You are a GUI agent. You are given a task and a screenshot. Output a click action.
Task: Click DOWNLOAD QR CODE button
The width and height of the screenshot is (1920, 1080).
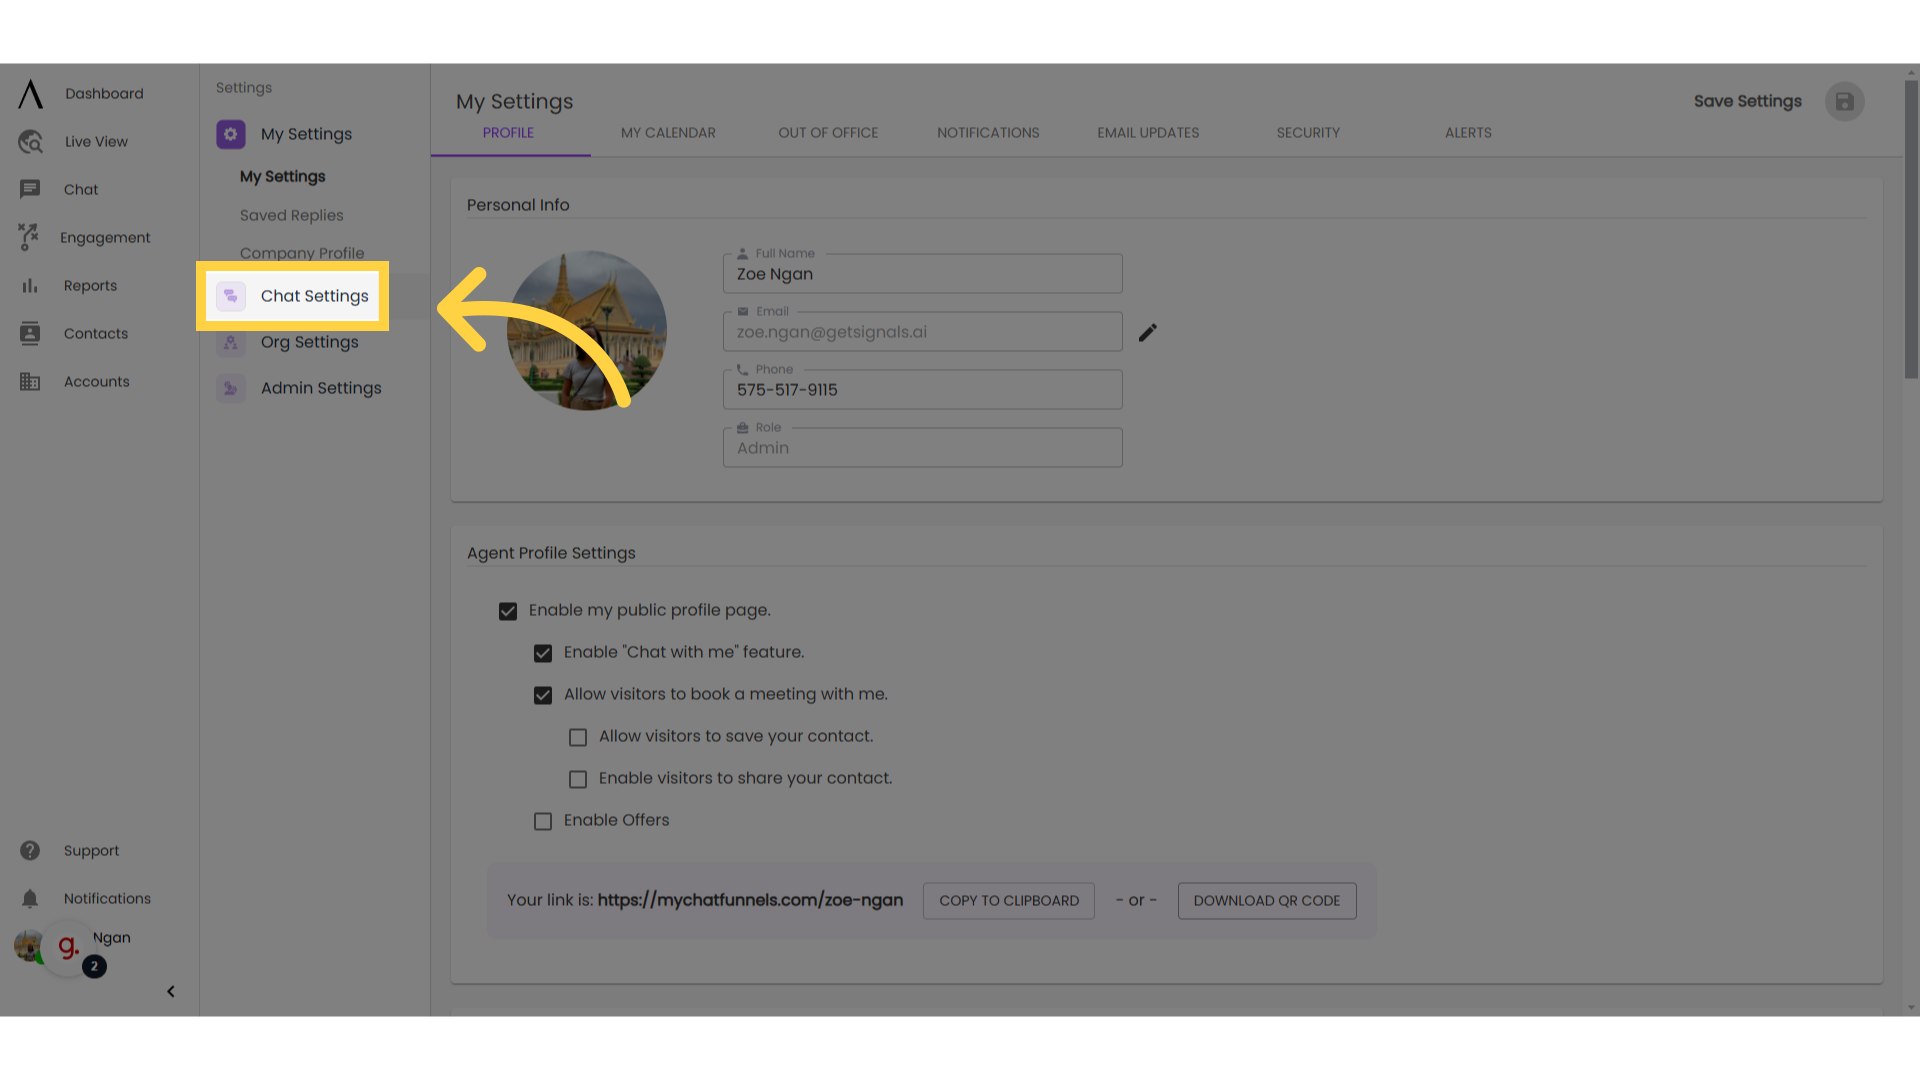1266,901
